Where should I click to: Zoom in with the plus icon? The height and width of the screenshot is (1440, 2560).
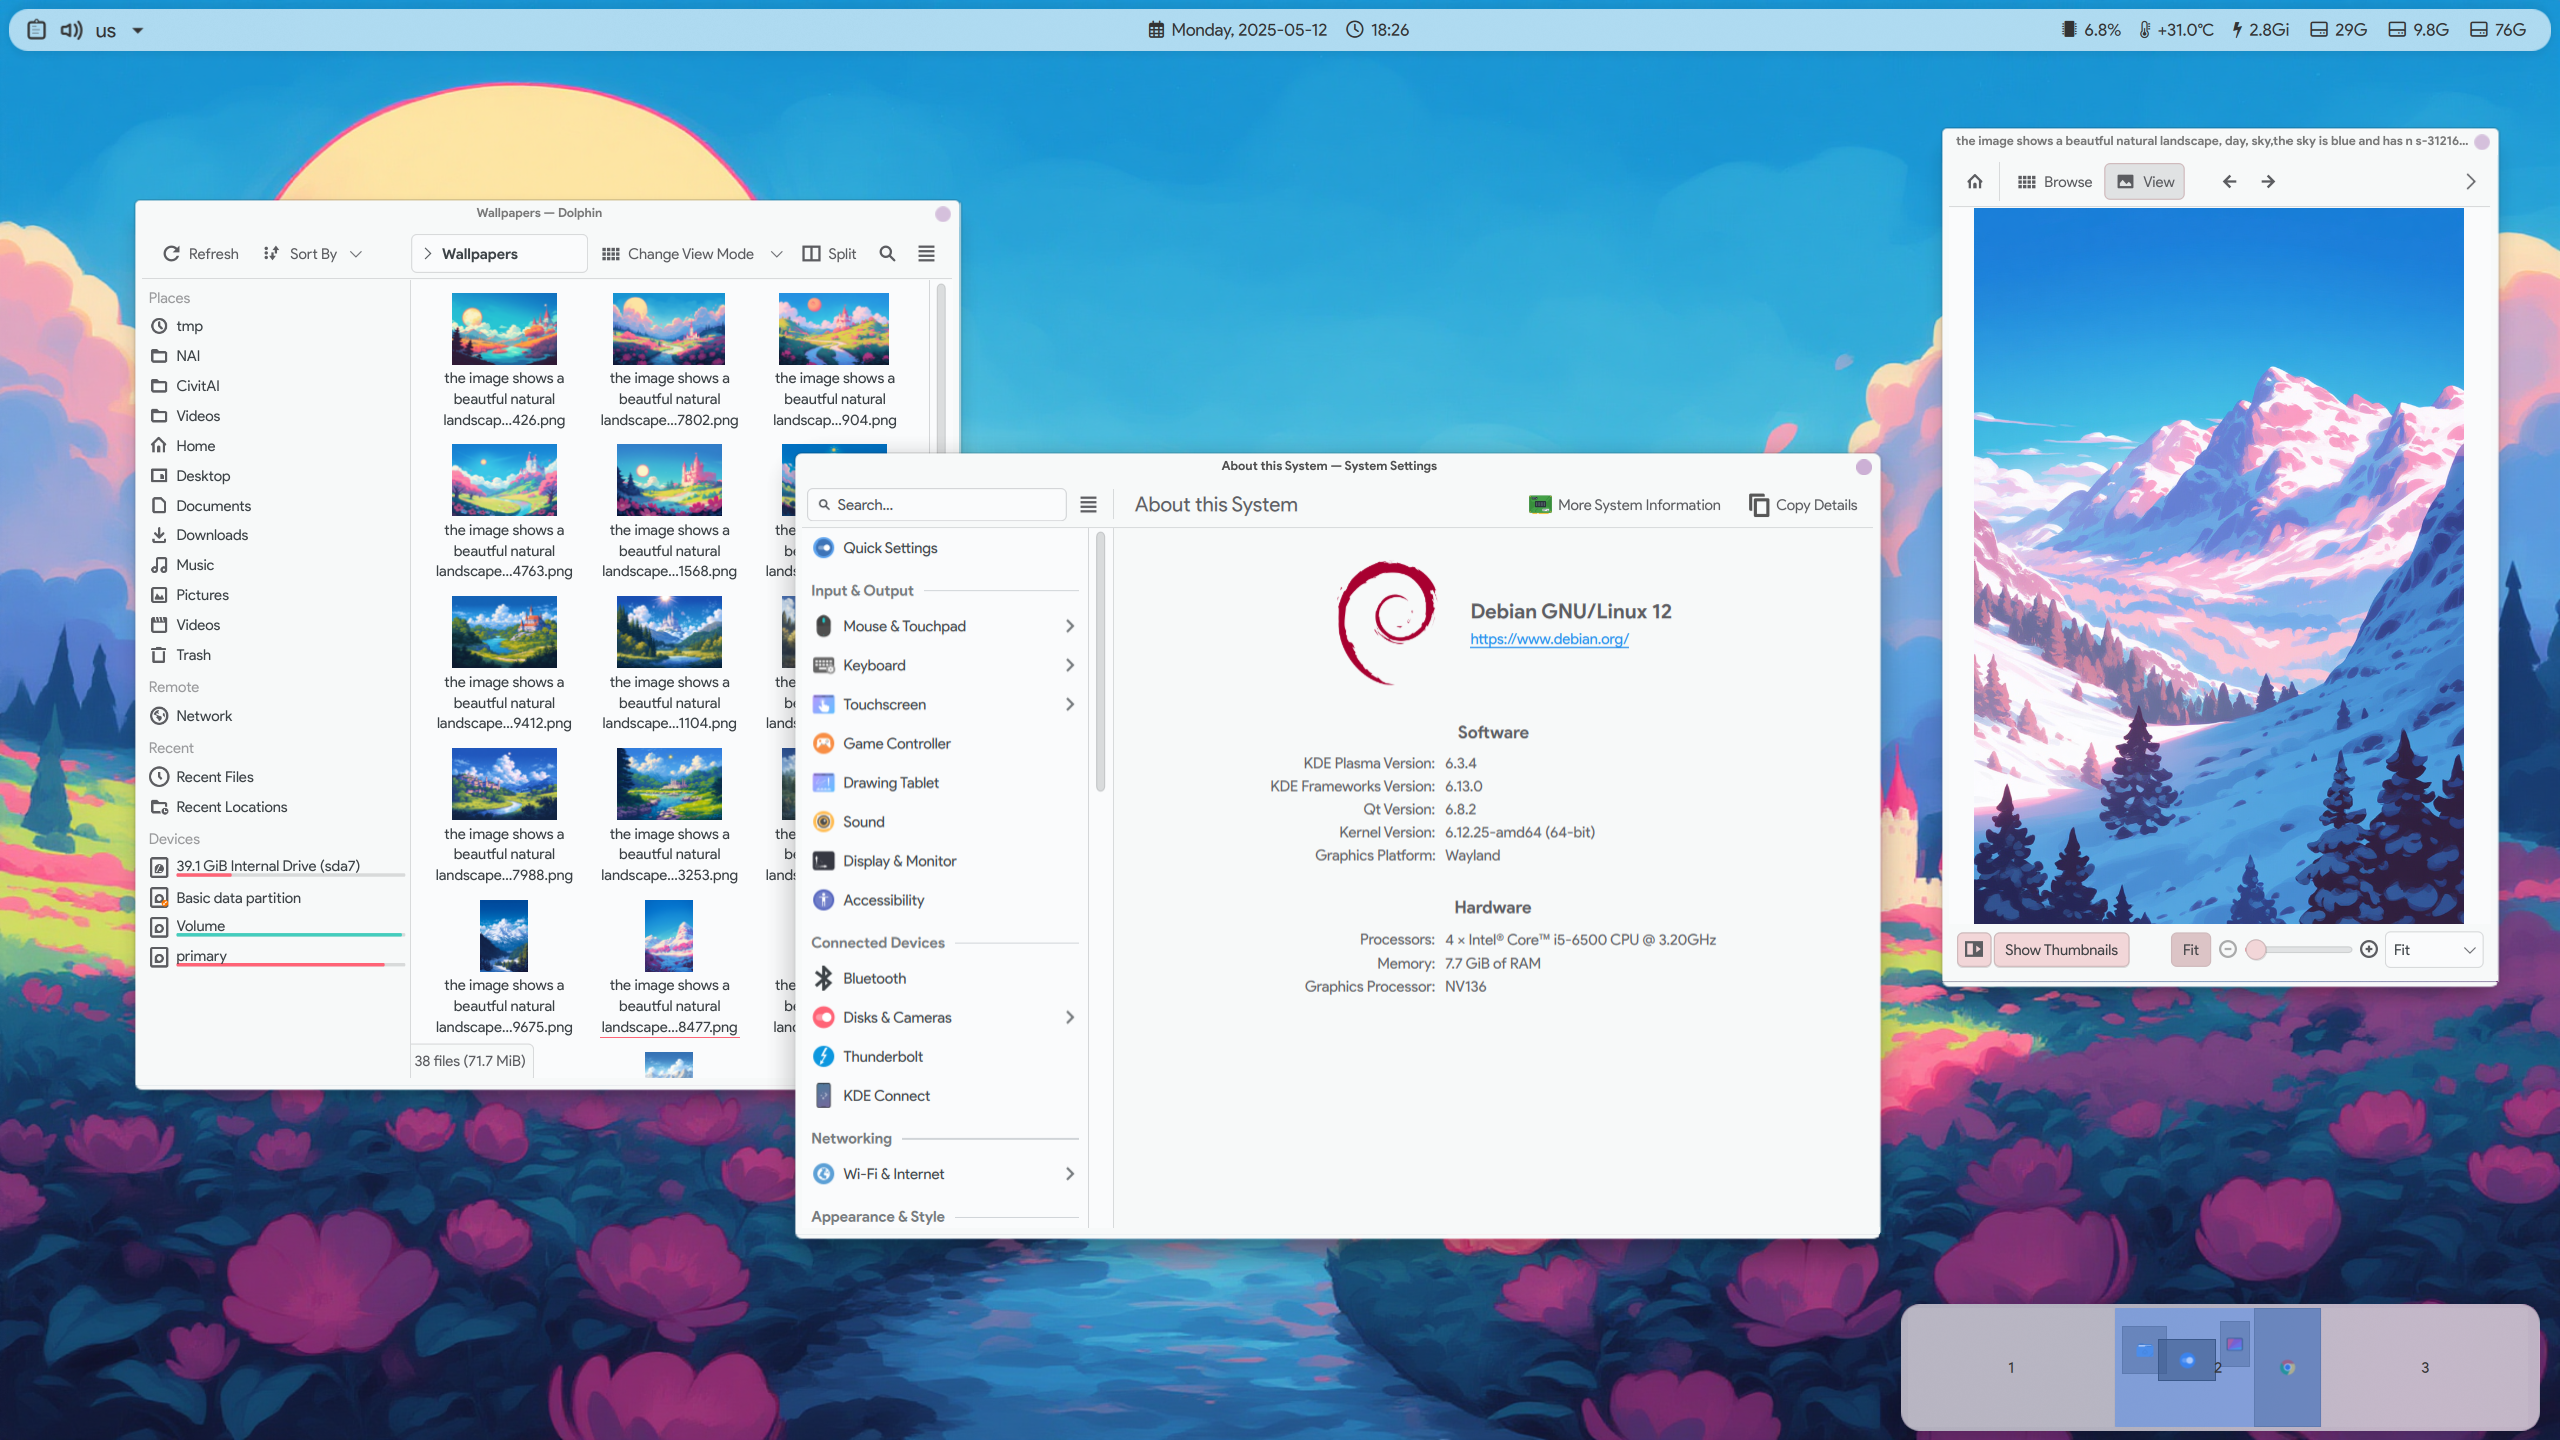point(2368,950)
